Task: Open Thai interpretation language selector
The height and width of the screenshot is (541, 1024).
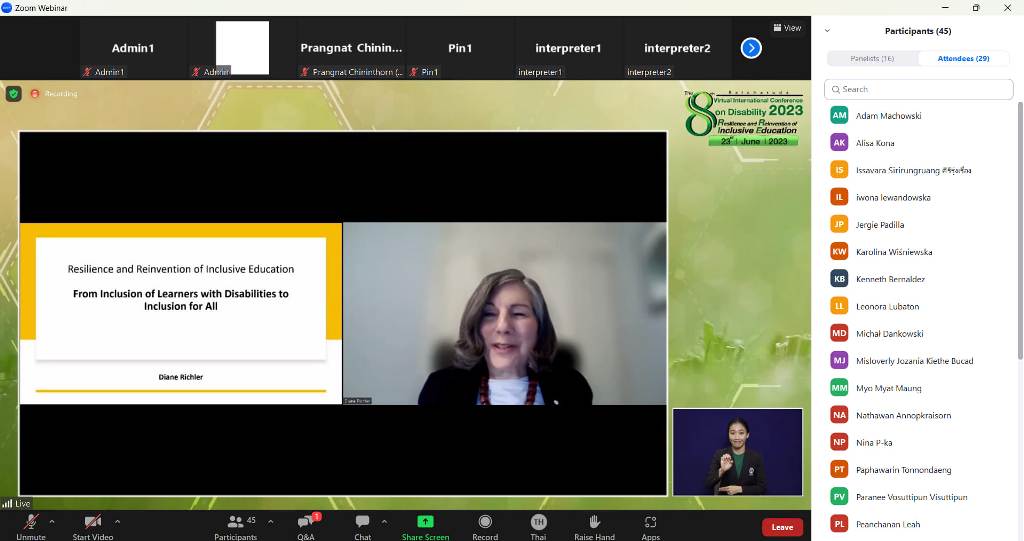Action: point(538,527)
